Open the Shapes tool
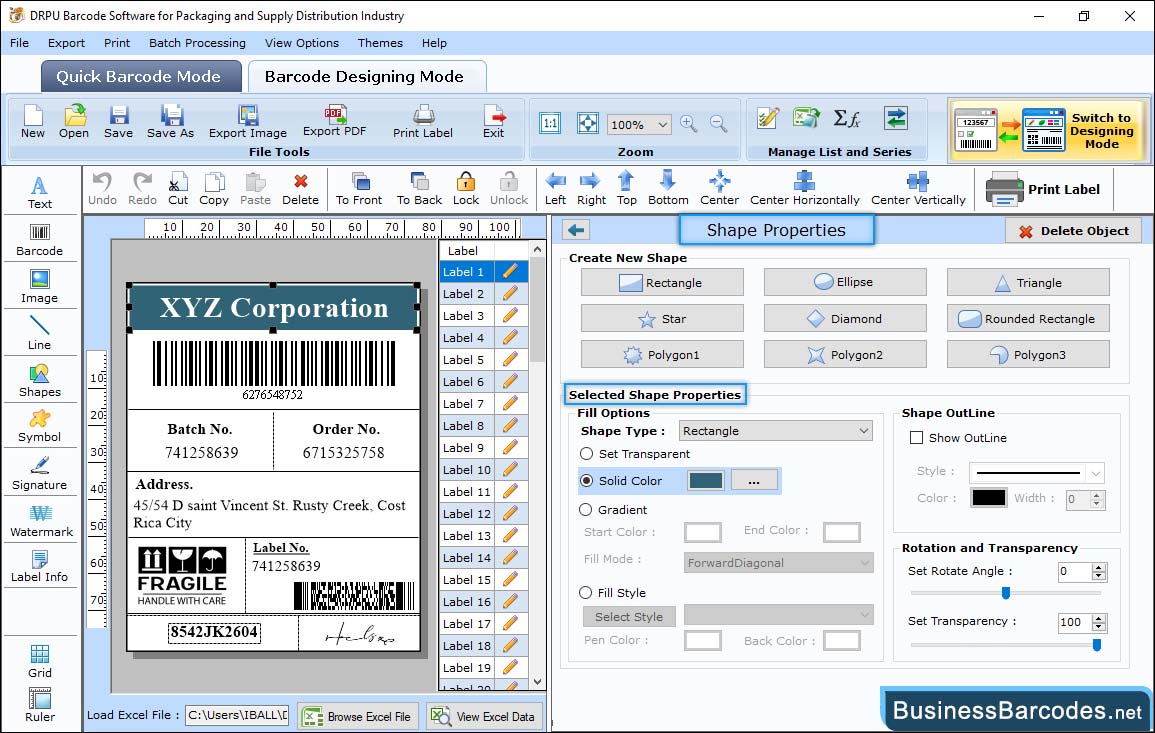 tap(40, 380)
